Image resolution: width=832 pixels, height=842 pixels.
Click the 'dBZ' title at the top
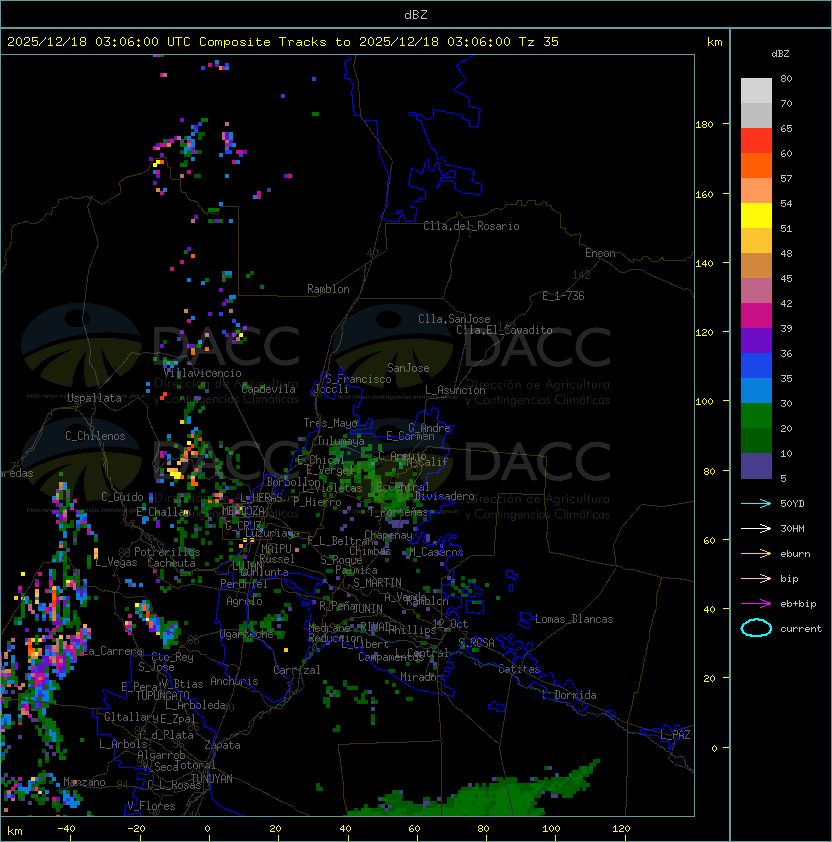point(416,15)
